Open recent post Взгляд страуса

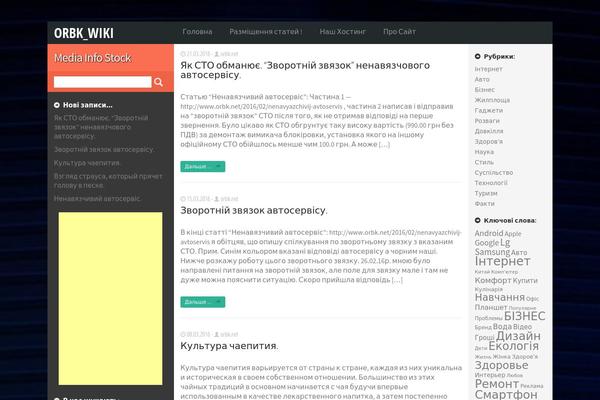click(108, 181)
